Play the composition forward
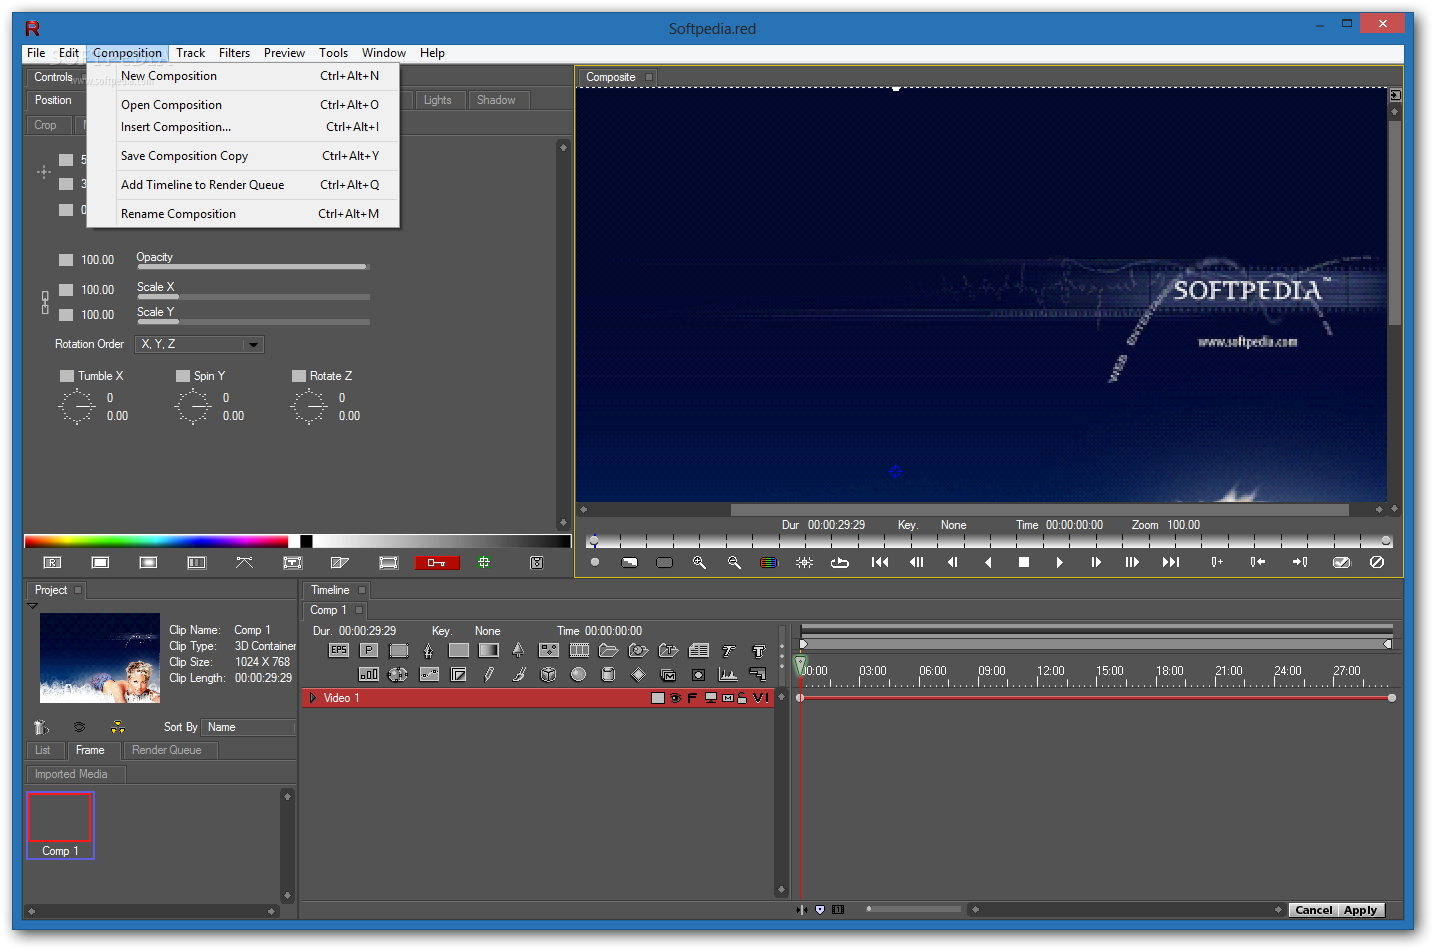1434x950 pixels. tap(1059, 563)
